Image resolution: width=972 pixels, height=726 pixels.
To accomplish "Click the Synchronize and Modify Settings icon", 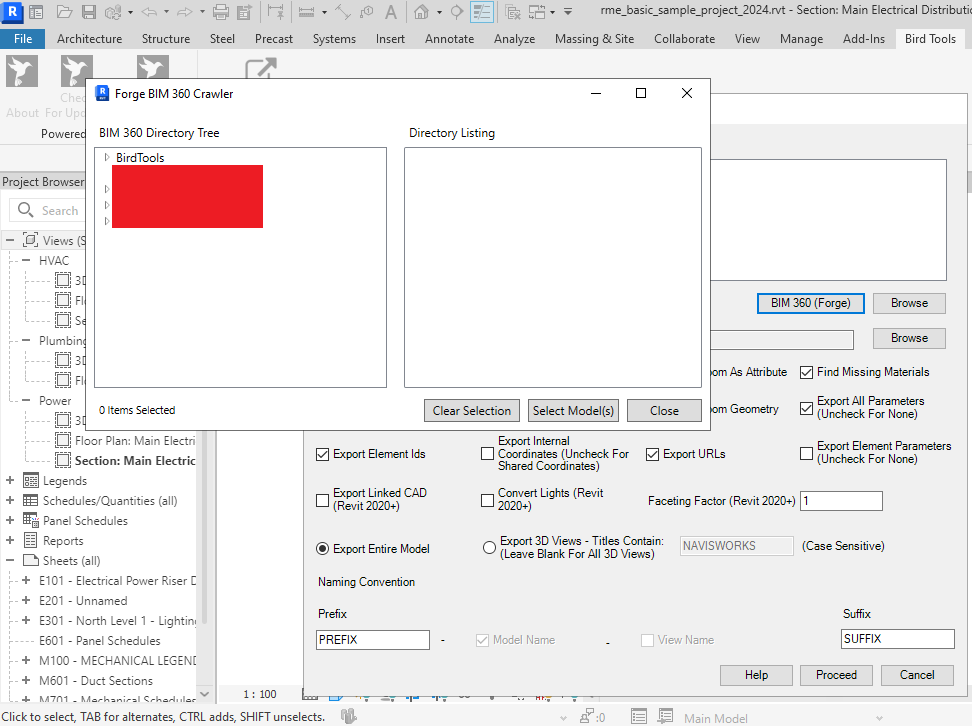I will [113, 11].
